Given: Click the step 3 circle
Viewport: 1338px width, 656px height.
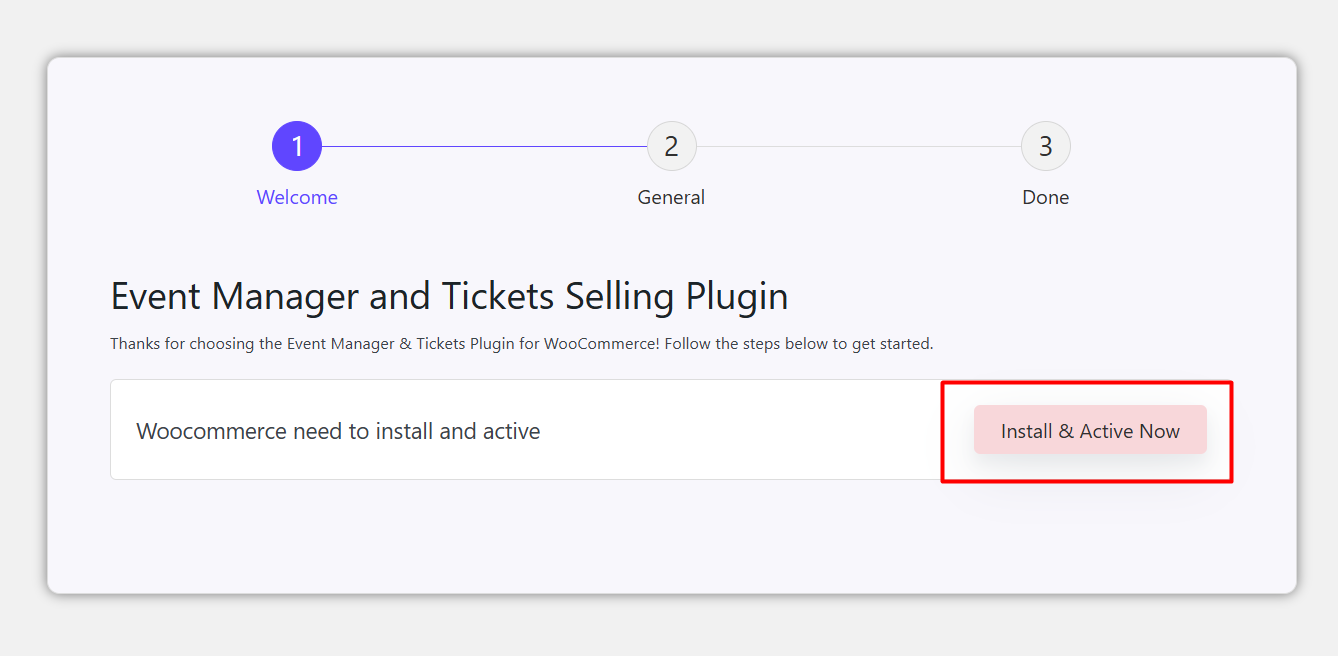Looking at the screenshot, I should pyautogui.click(x=1045, y=147).
